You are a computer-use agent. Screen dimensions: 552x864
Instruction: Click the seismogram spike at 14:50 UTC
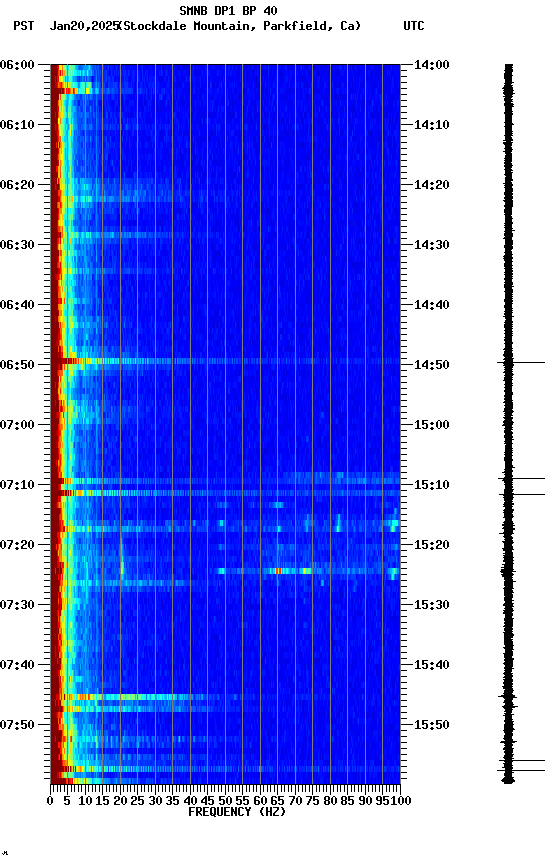[521, 363]
